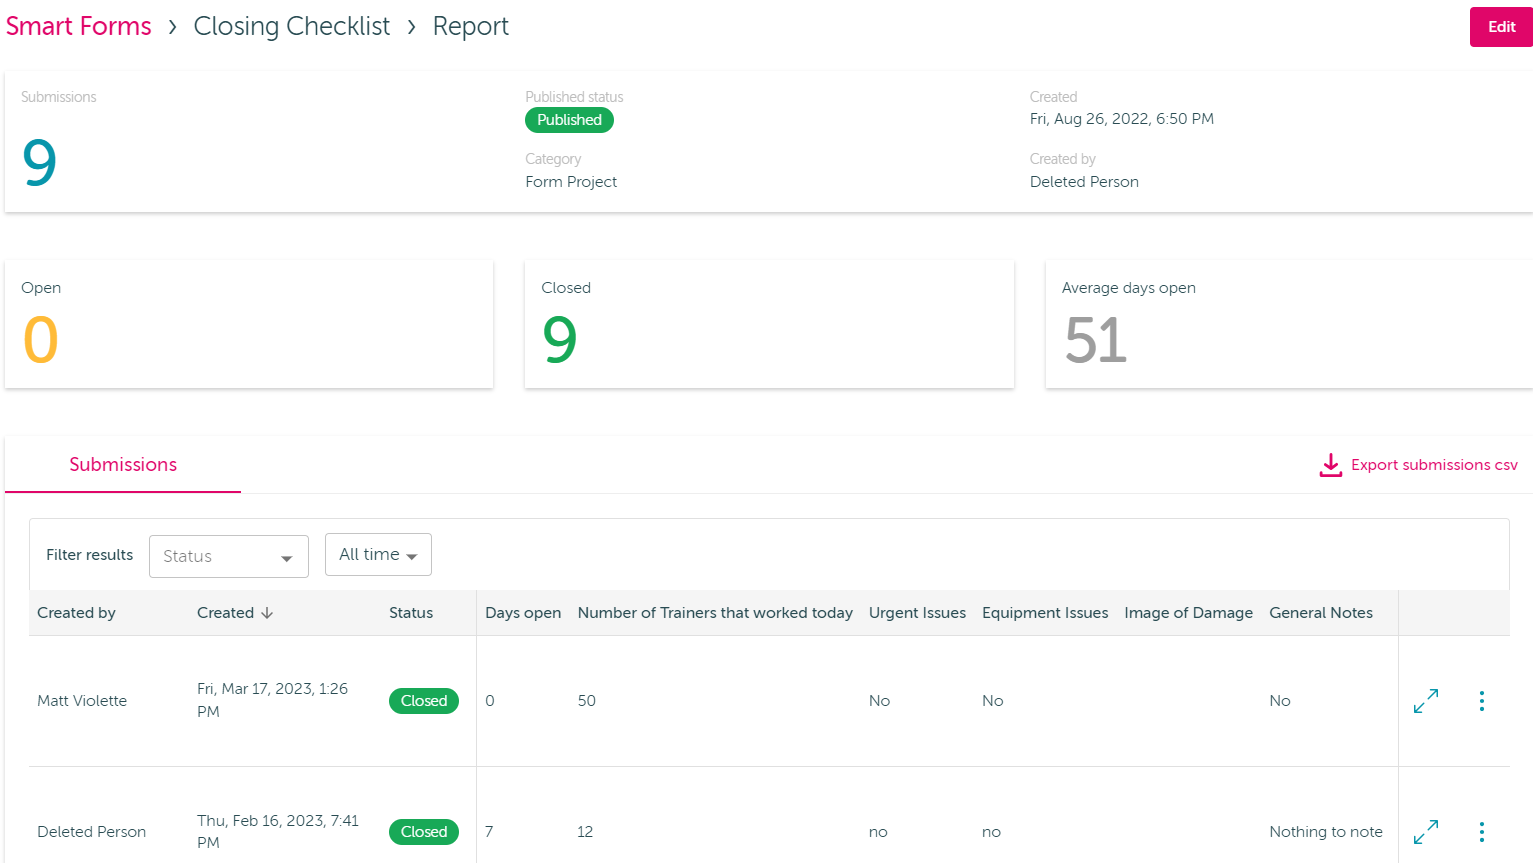The height and width of the screenshot is (863, 1533).
Task: Click the Published status badge
Action: click(569, 120)
